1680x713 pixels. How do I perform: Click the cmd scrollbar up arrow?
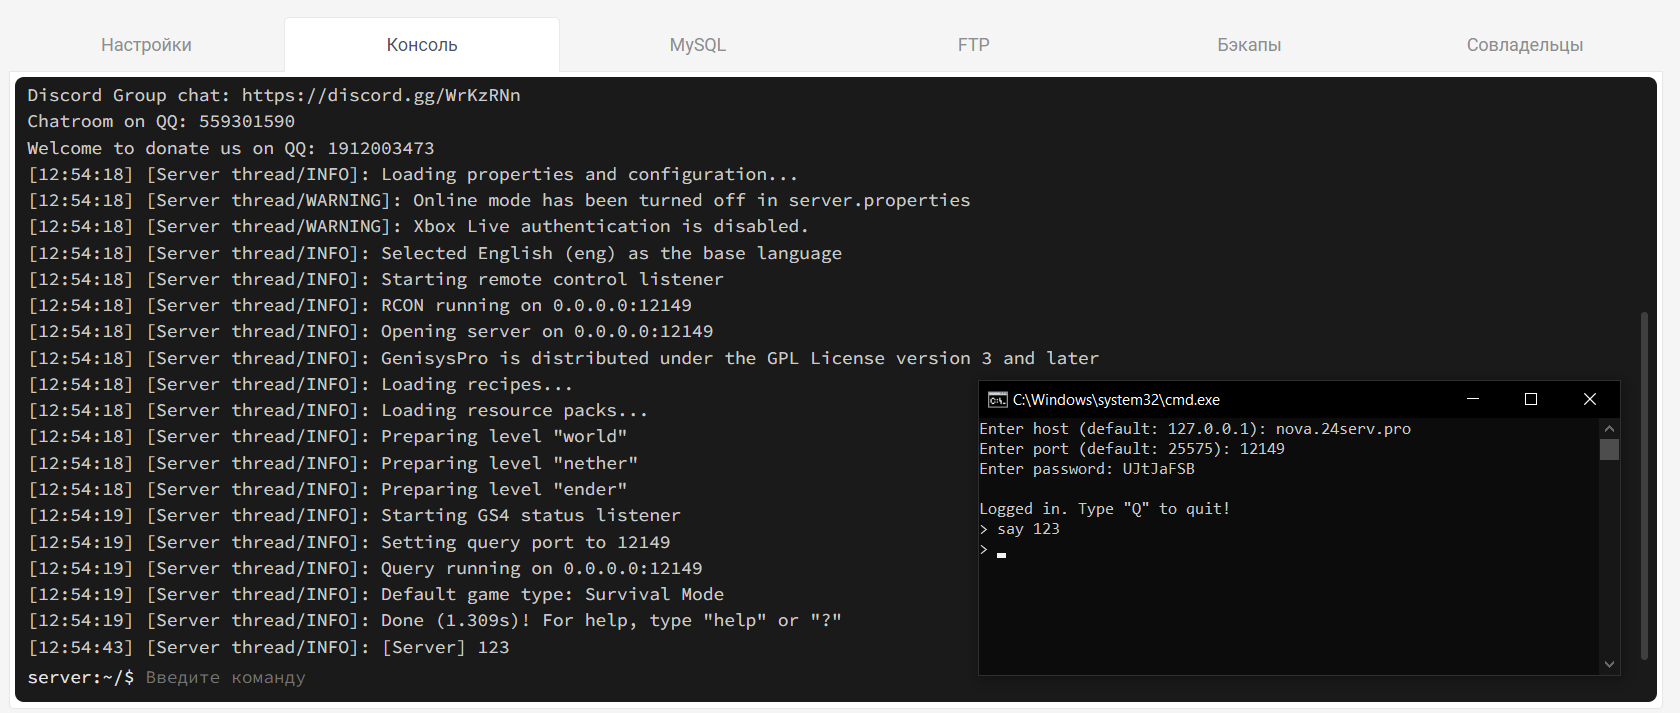[x=1609, y=429]
